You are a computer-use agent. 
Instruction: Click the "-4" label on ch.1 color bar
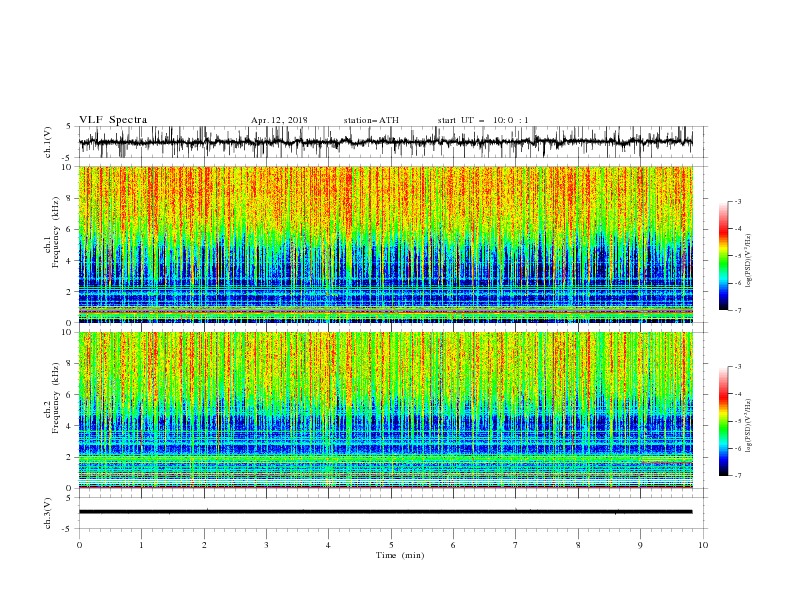pos(737,229)
